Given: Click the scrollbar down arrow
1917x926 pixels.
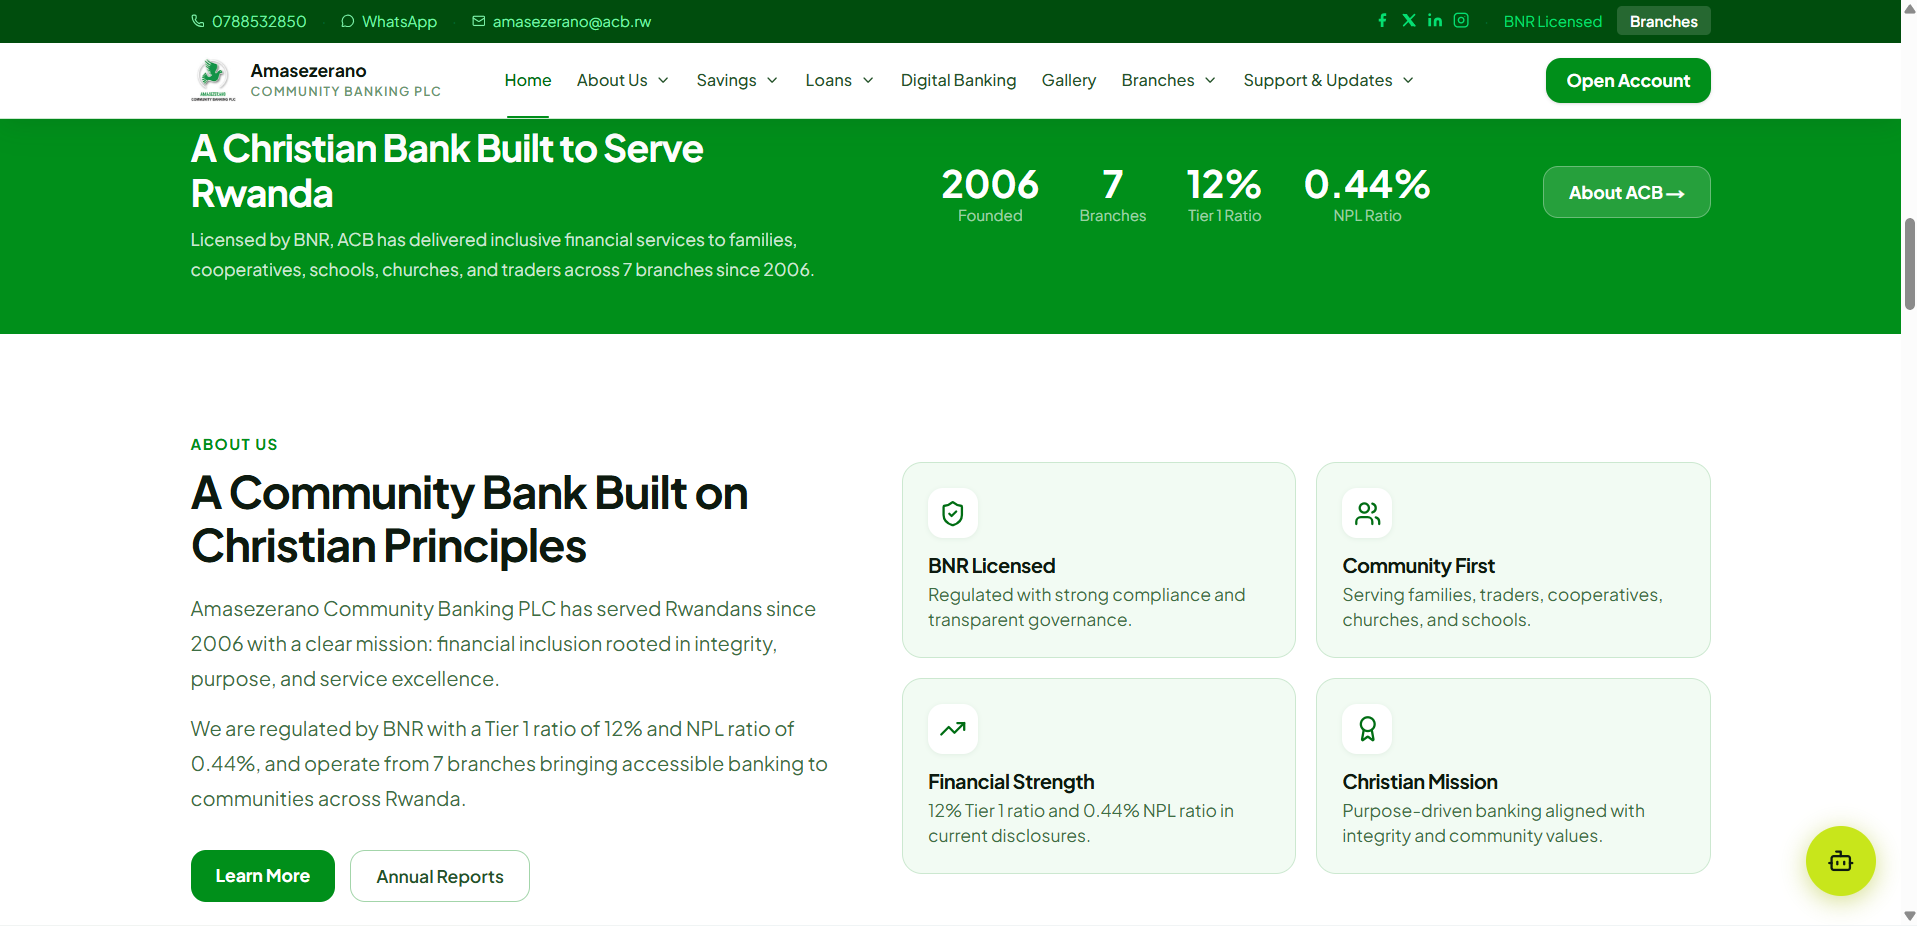Looking at the screenshot, I should click(x=1909, y=916).
